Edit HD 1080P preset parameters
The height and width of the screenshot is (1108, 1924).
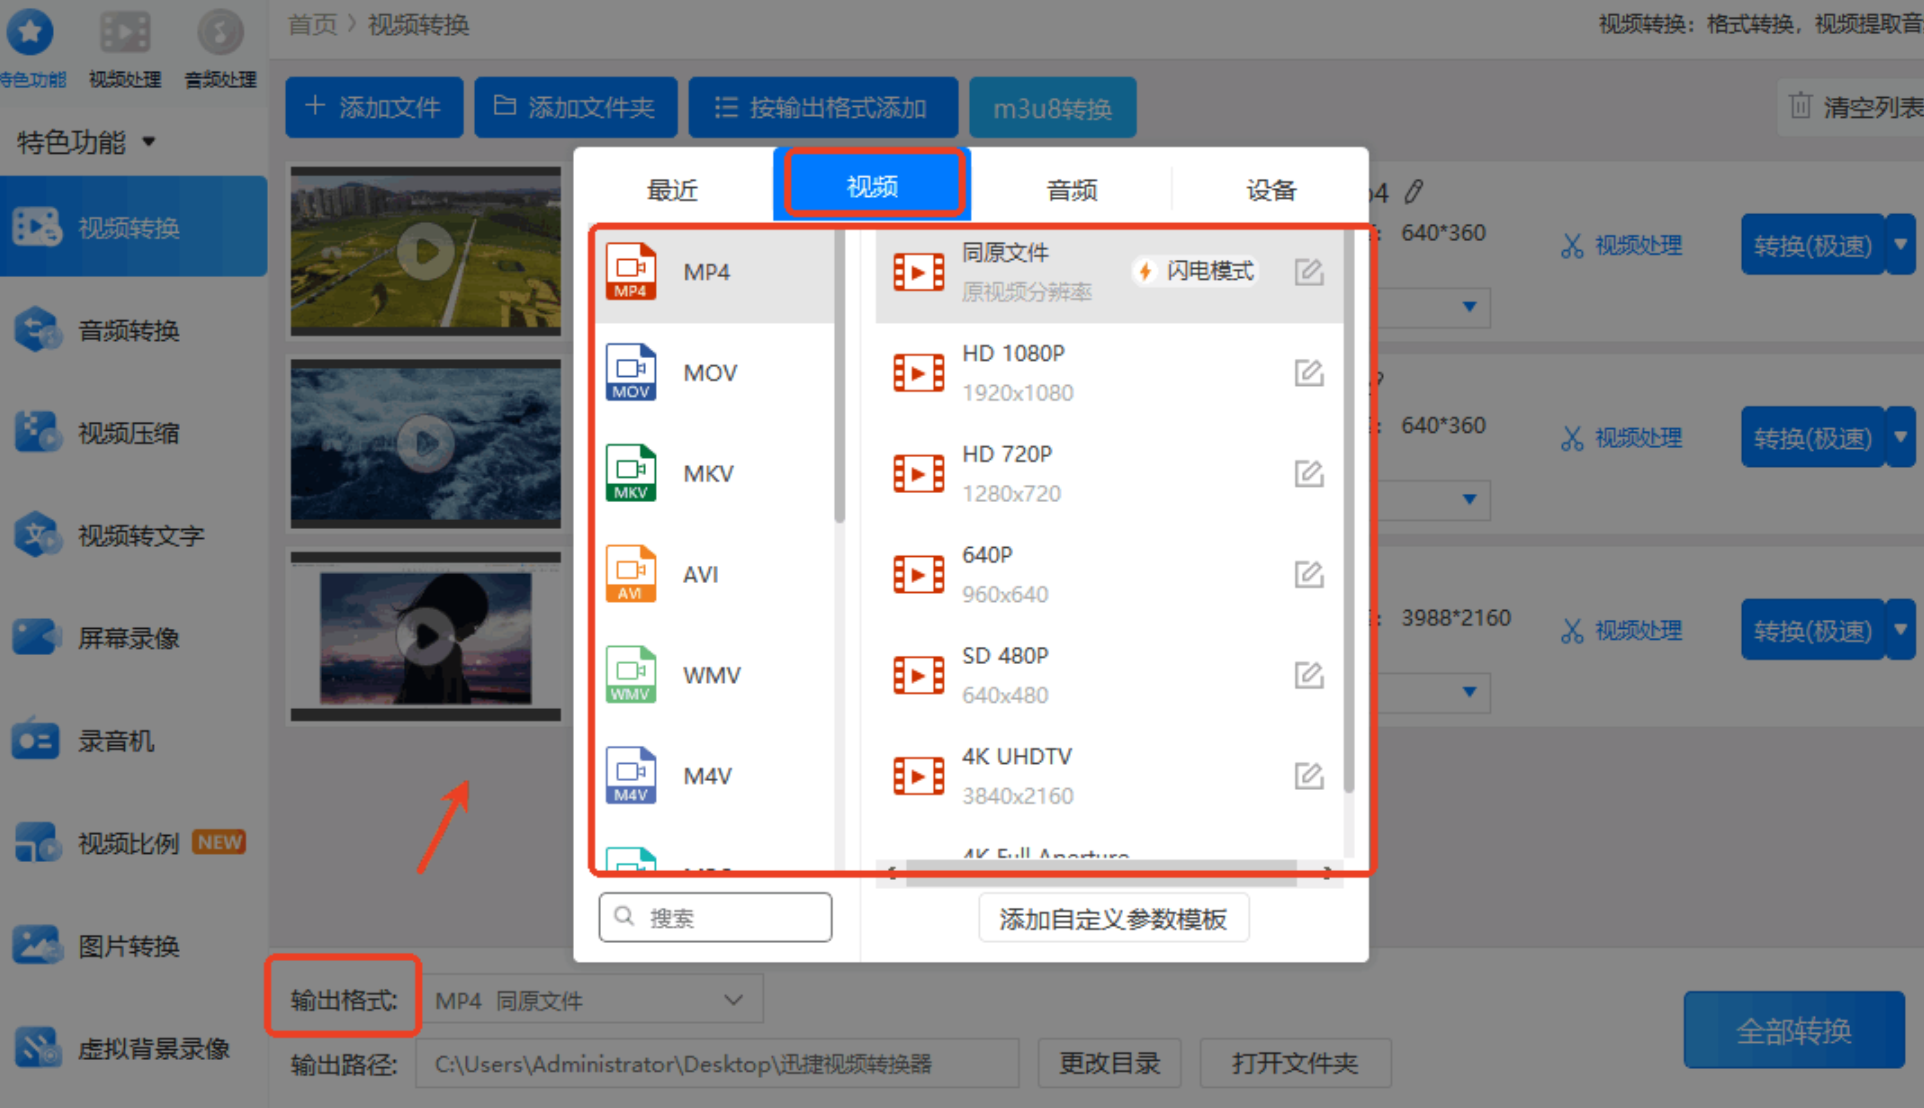coord(1309,373)
